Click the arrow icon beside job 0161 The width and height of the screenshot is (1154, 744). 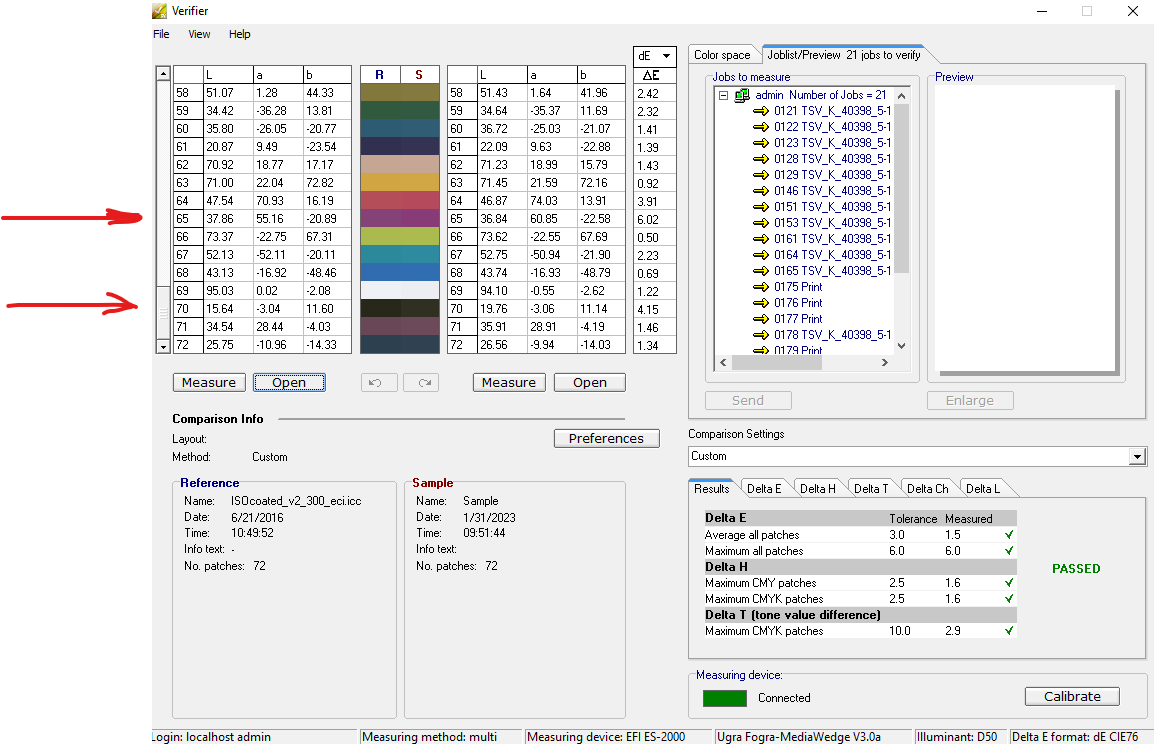tap(761, 239)
